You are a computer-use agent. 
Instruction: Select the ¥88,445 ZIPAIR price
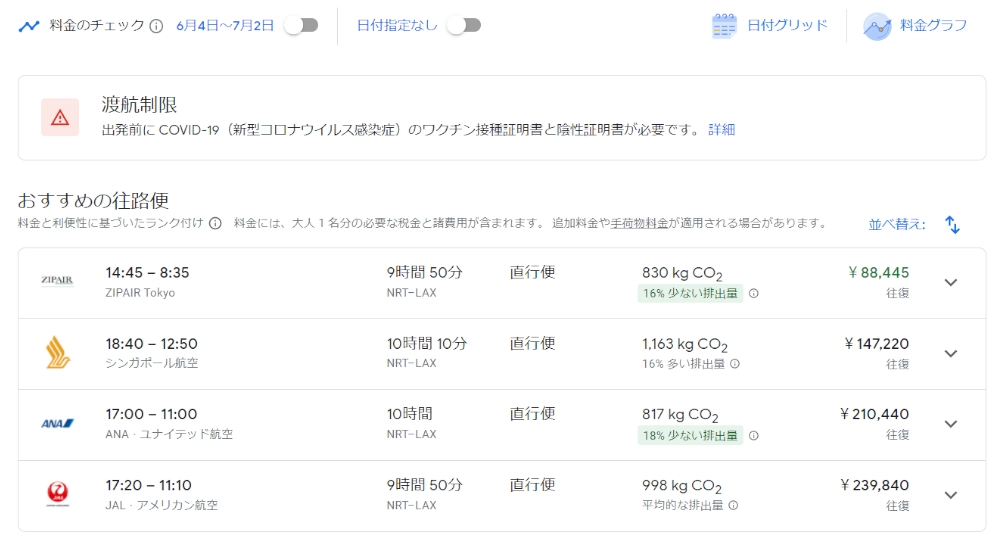click(x=878, y=273)
